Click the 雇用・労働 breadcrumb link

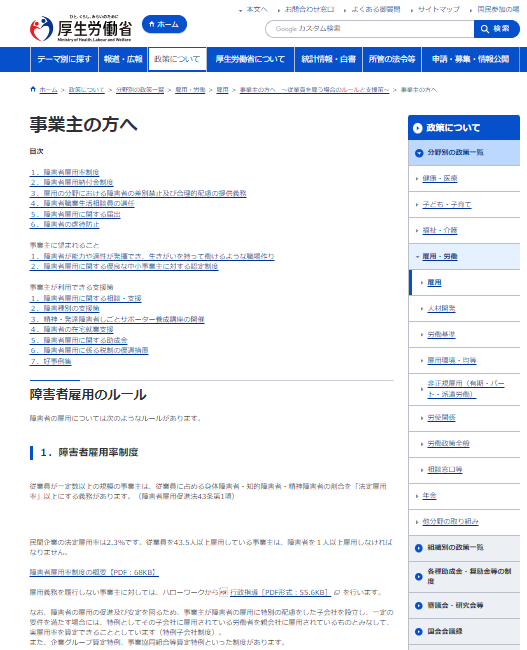point(190,90)
